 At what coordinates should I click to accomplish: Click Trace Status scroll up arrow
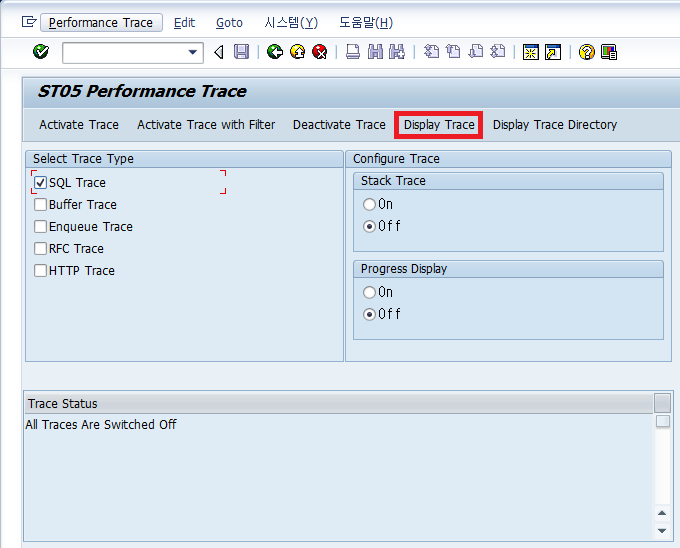pyautogui.click(x=662, y=513)
